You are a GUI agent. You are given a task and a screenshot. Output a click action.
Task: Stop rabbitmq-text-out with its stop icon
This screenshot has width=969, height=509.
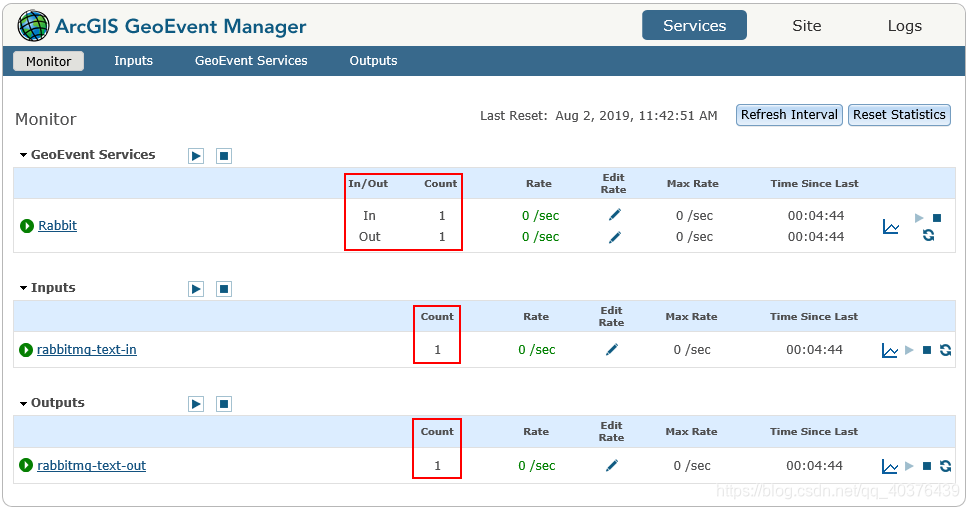click(926, 466)
